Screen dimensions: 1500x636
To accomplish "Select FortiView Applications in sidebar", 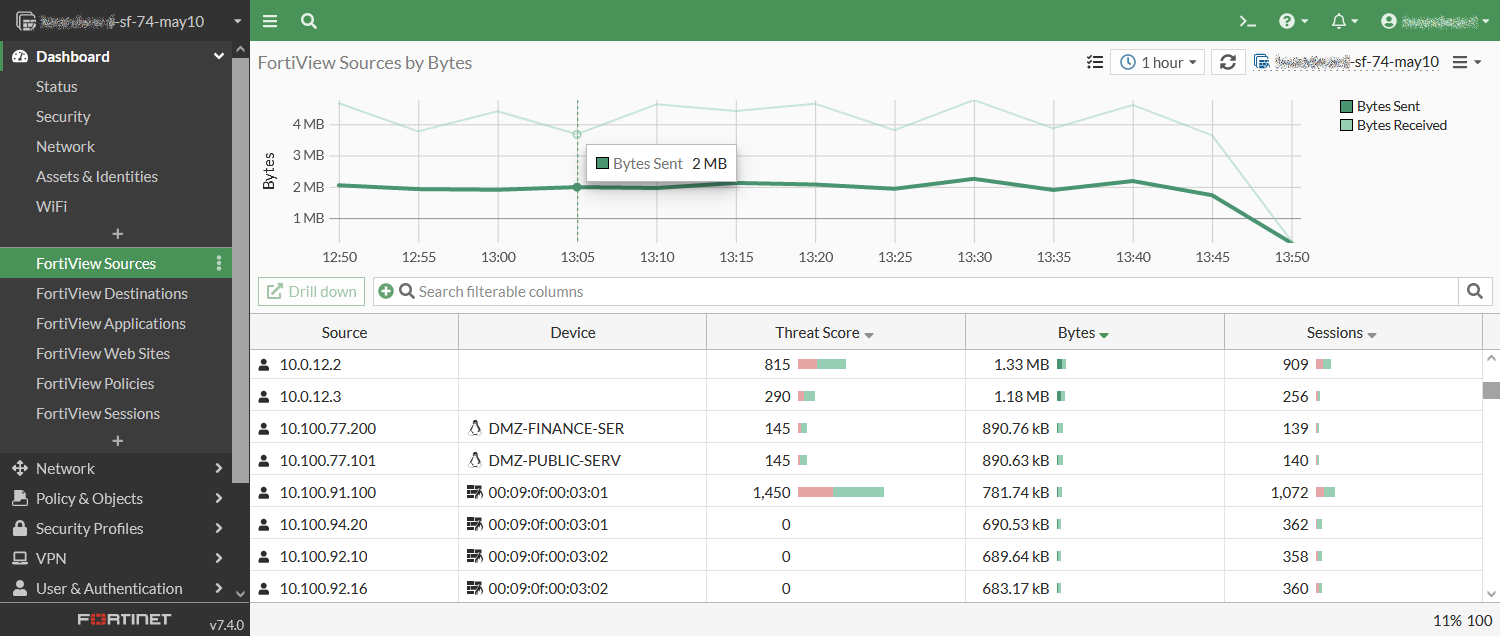I will (111, 324).
